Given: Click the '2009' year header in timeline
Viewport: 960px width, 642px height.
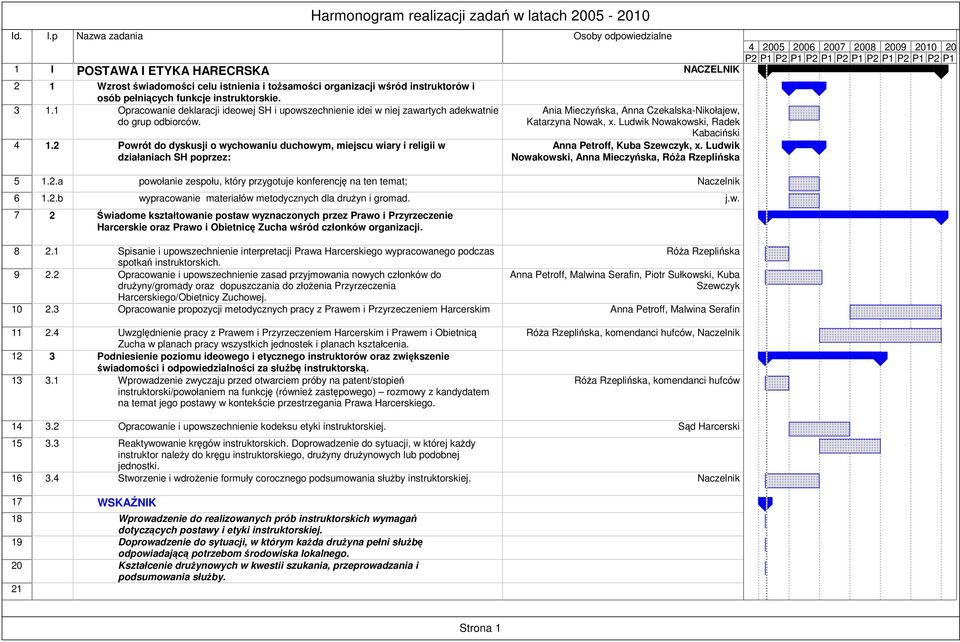Looking at the screenshot, I should tap(895, 47).
